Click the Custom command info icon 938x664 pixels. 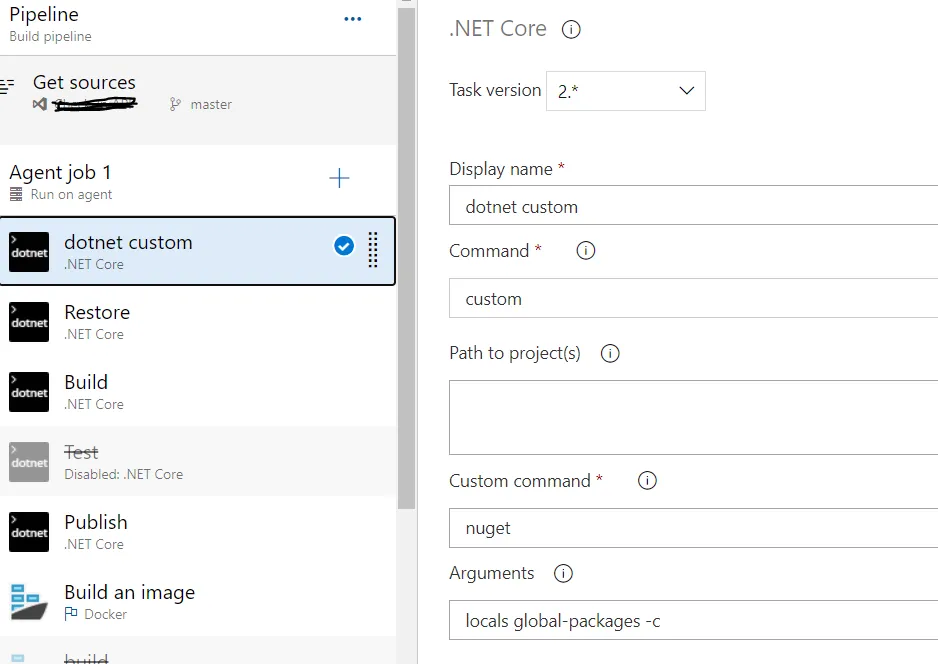click(647, 481)
